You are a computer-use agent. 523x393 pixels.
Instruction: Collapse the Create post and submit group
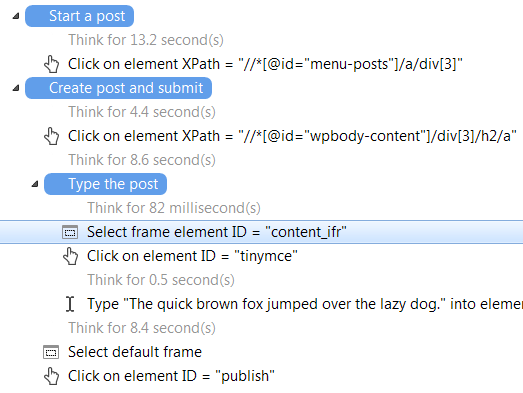click(x=16, y=88)
